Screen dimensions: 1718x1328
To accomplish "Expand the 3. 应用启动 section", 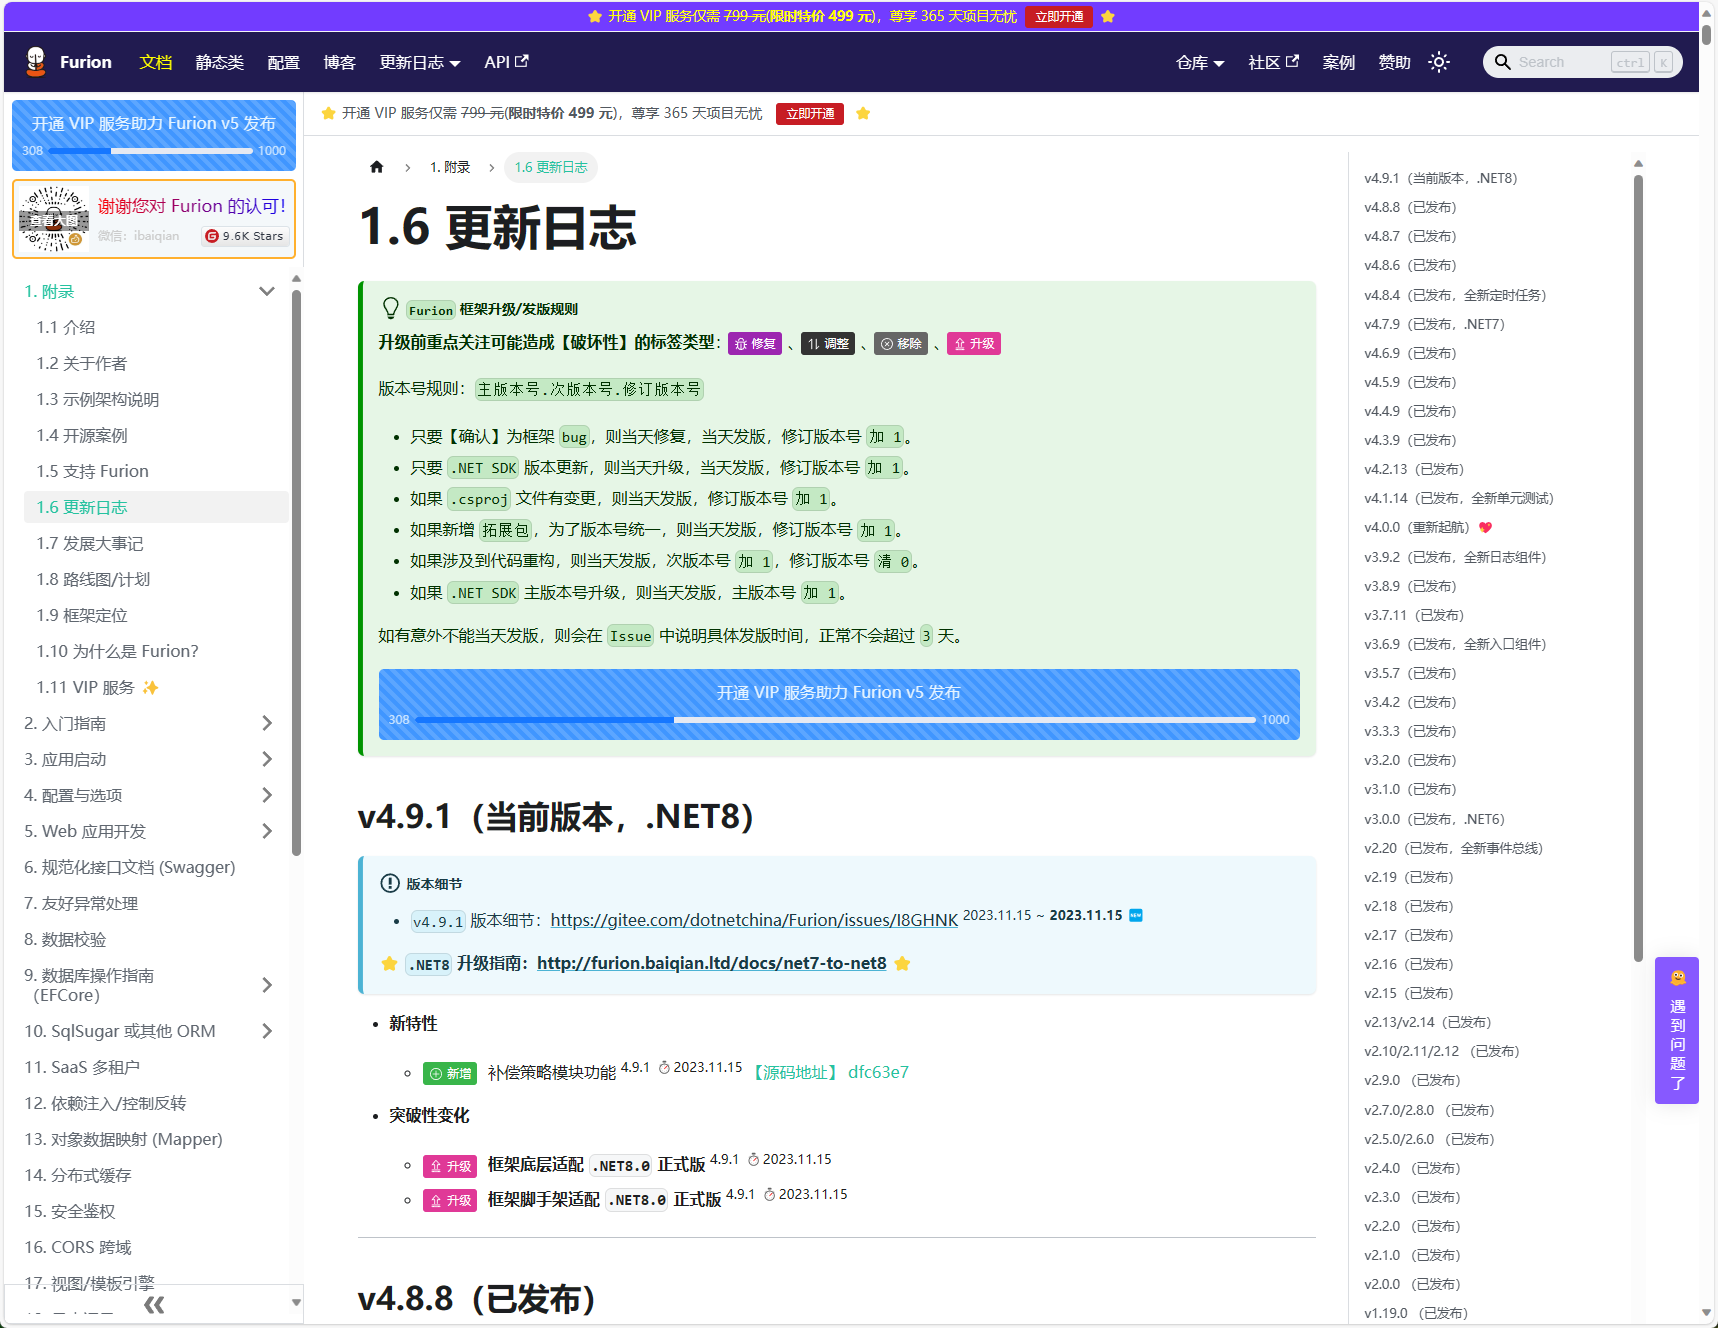I will click(267, 759).
